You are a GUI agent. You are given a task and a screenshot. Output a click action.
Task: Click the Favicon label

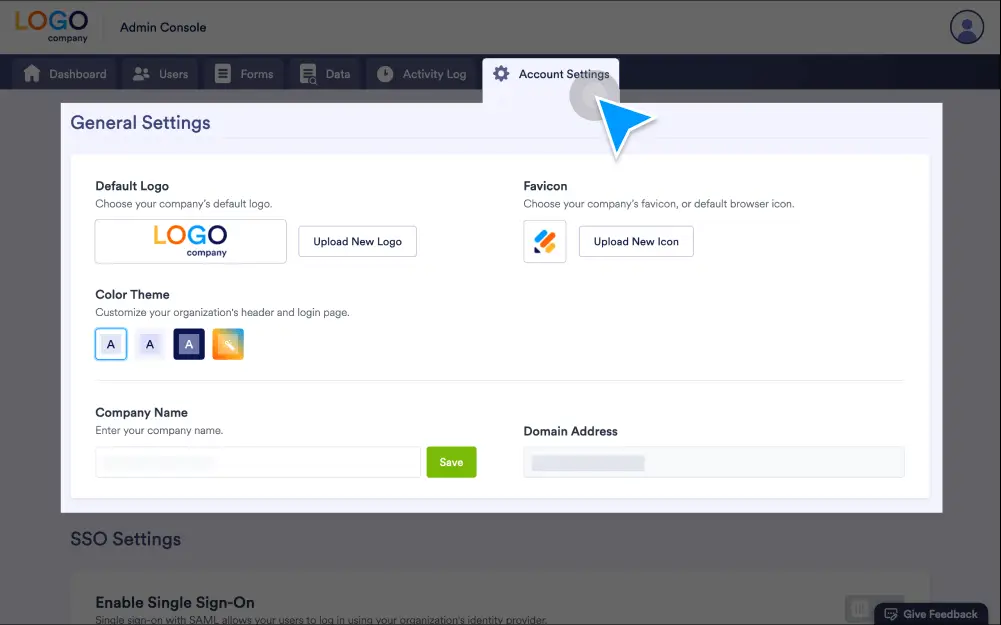coord(545,186)
